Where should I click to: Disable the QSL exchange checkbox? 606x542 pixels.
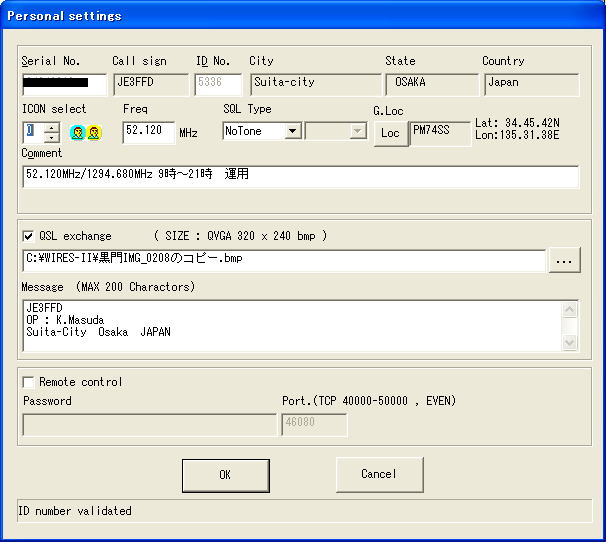[28, 237]
